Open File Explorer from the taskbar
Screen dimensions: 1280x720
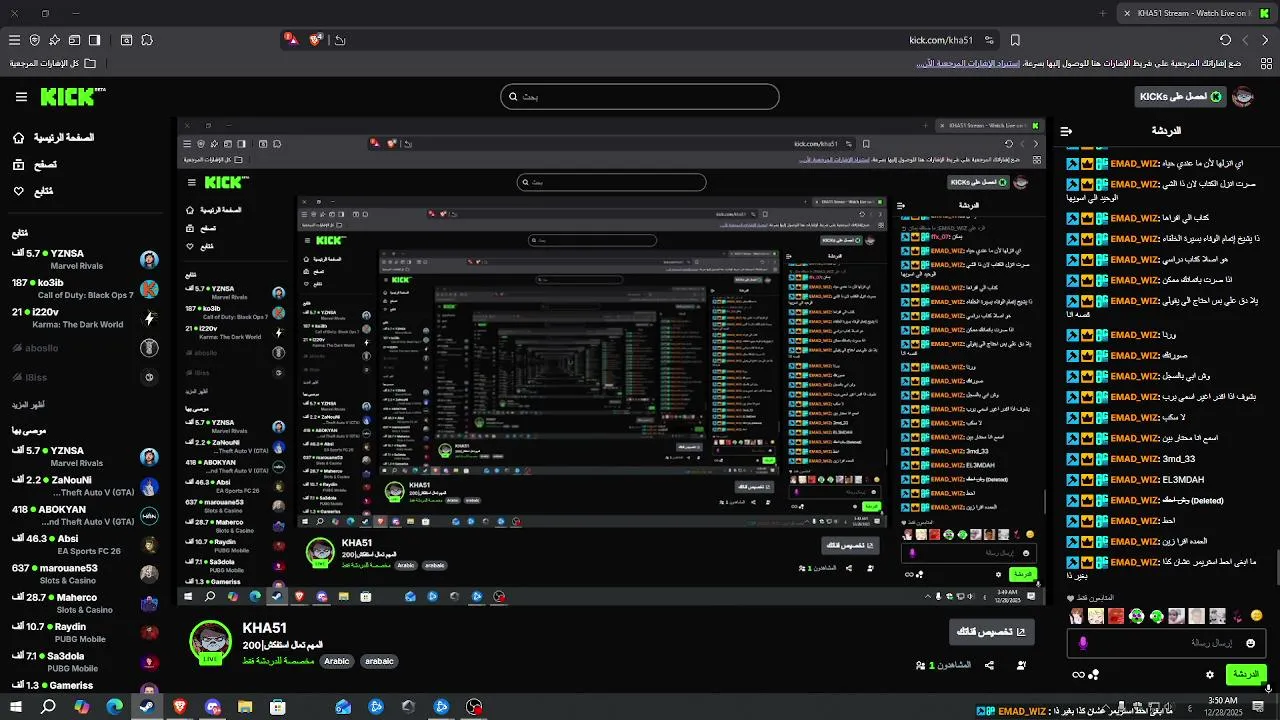tap(245, 707)
